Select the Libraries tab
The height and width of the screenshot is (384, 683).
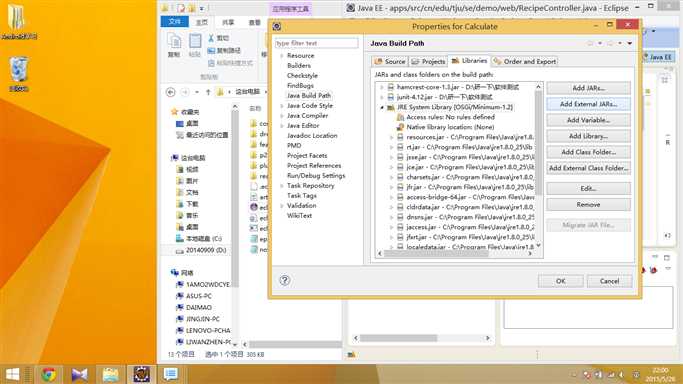point(469,61)
